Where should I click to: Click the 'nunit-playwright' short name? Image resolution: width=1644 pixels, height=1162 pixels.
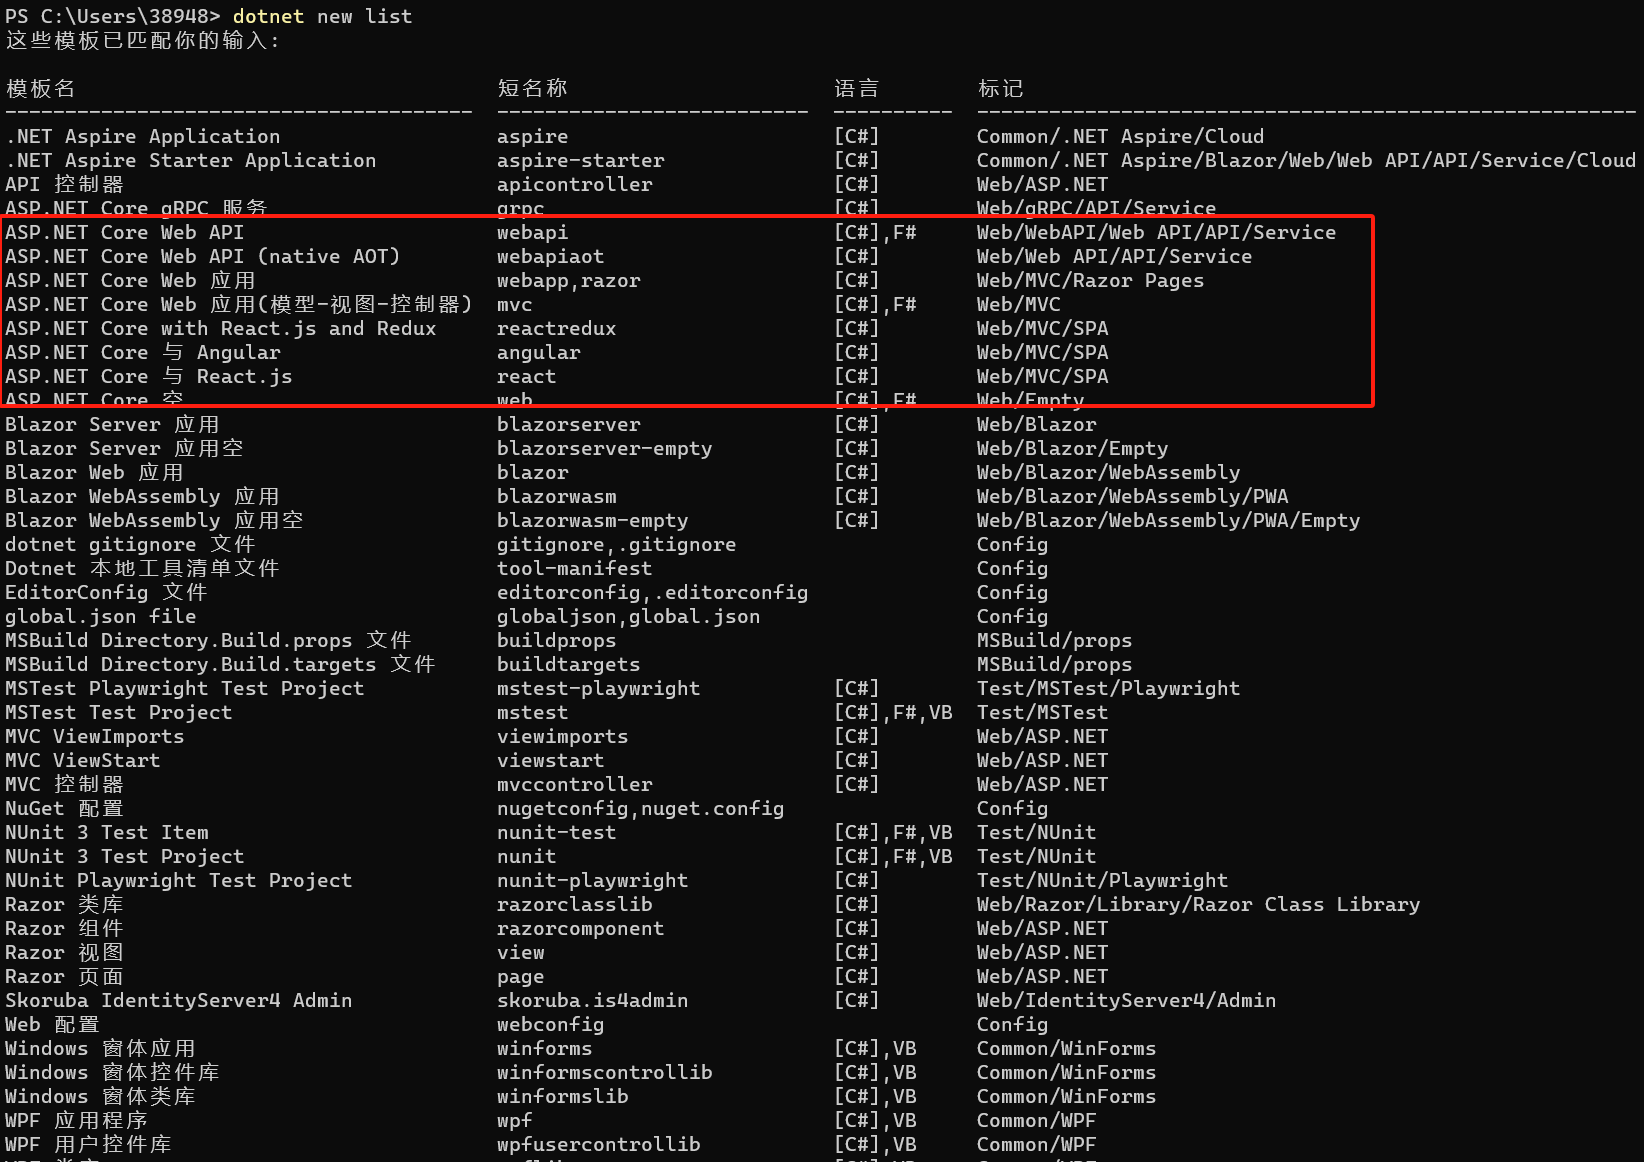pos(593,880)
